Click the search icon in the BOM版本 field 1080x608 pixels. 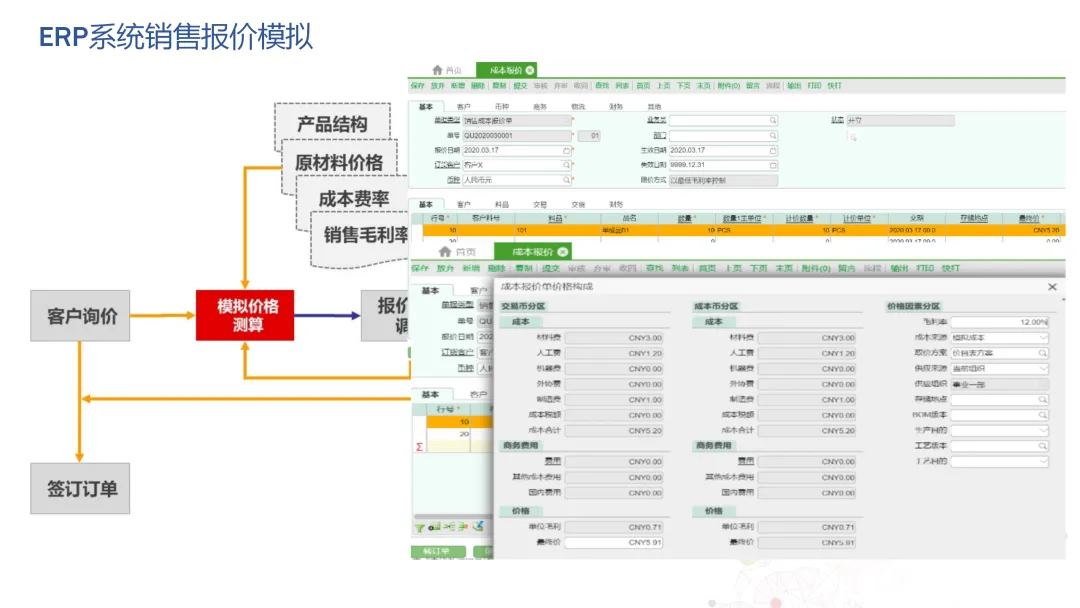tap(1043, 415)
